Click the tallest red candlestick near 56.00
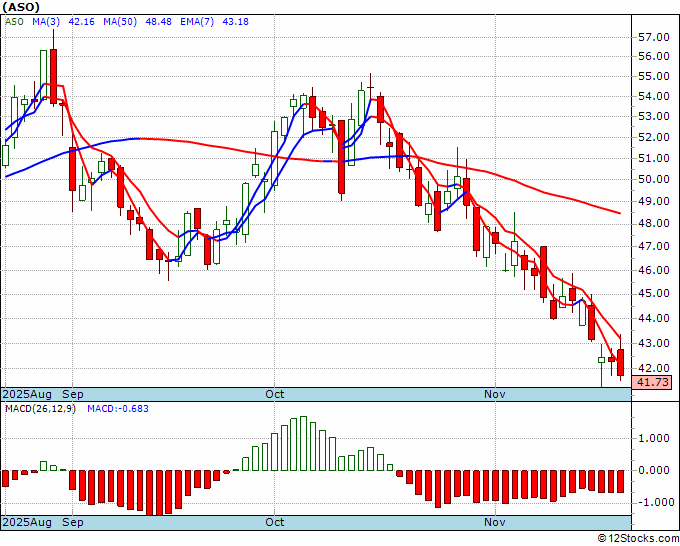Image resolution: width=680 pixels, height=546 pixels. pos(53,76)
